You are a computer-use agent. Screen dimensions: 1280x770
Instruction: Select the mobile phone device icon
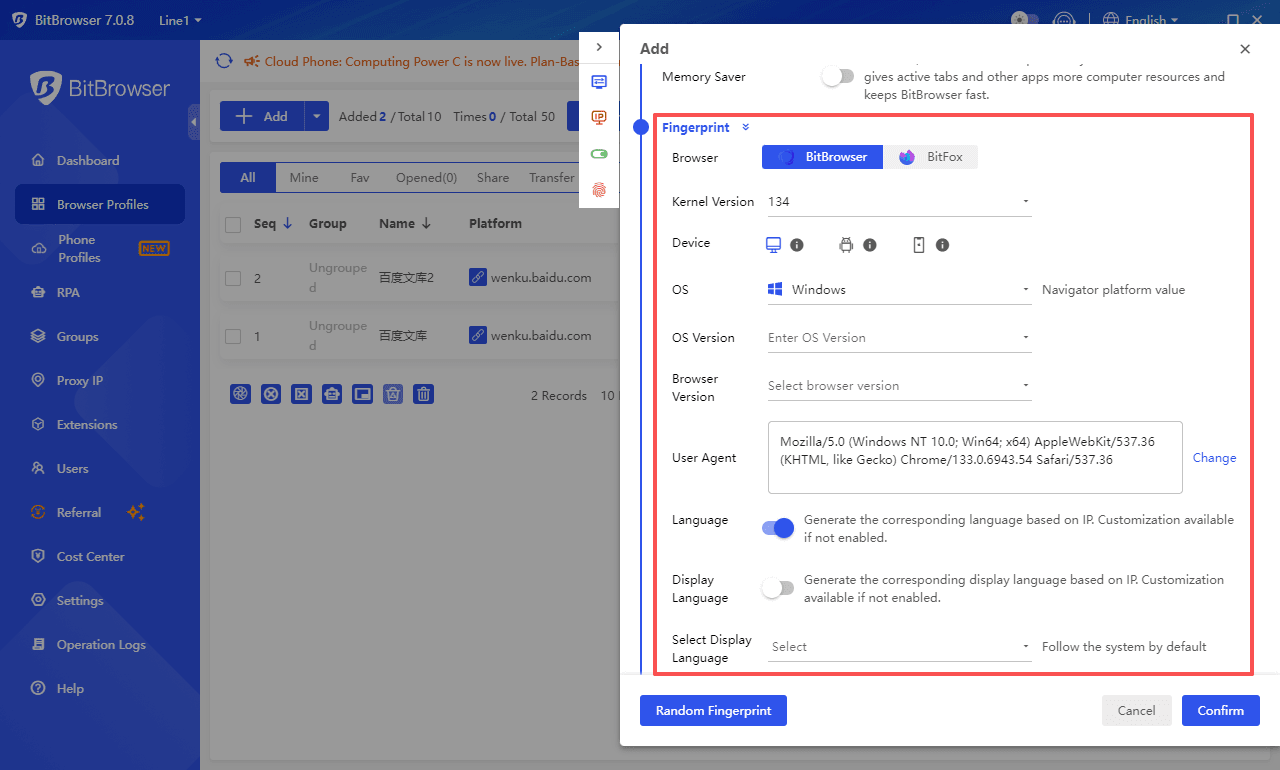click(x=919, y=245)
